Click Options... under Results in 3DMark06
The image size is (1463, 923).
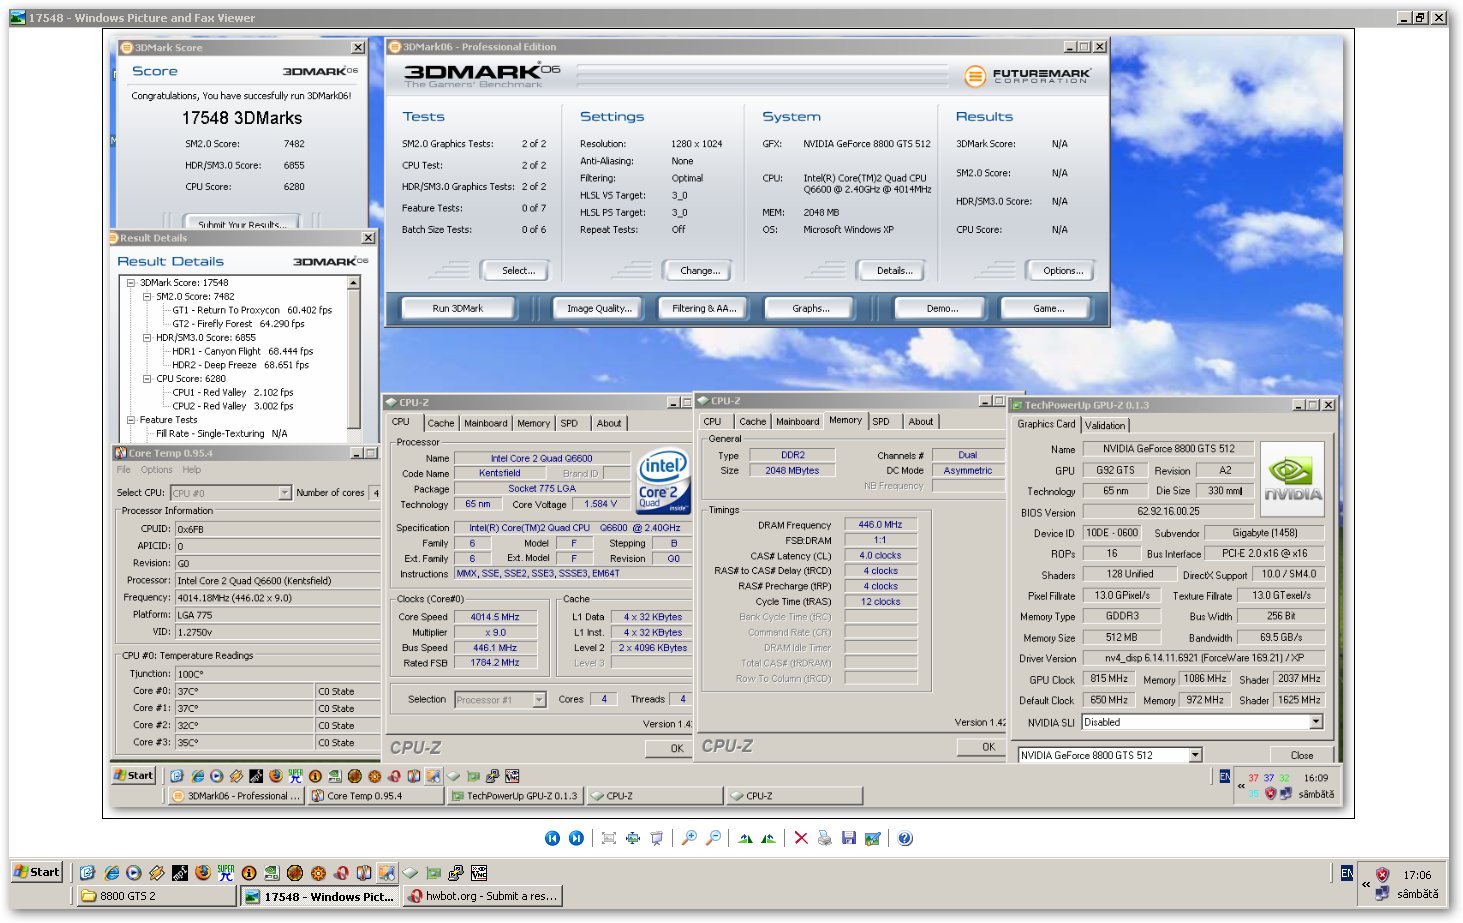(1063, 271)
